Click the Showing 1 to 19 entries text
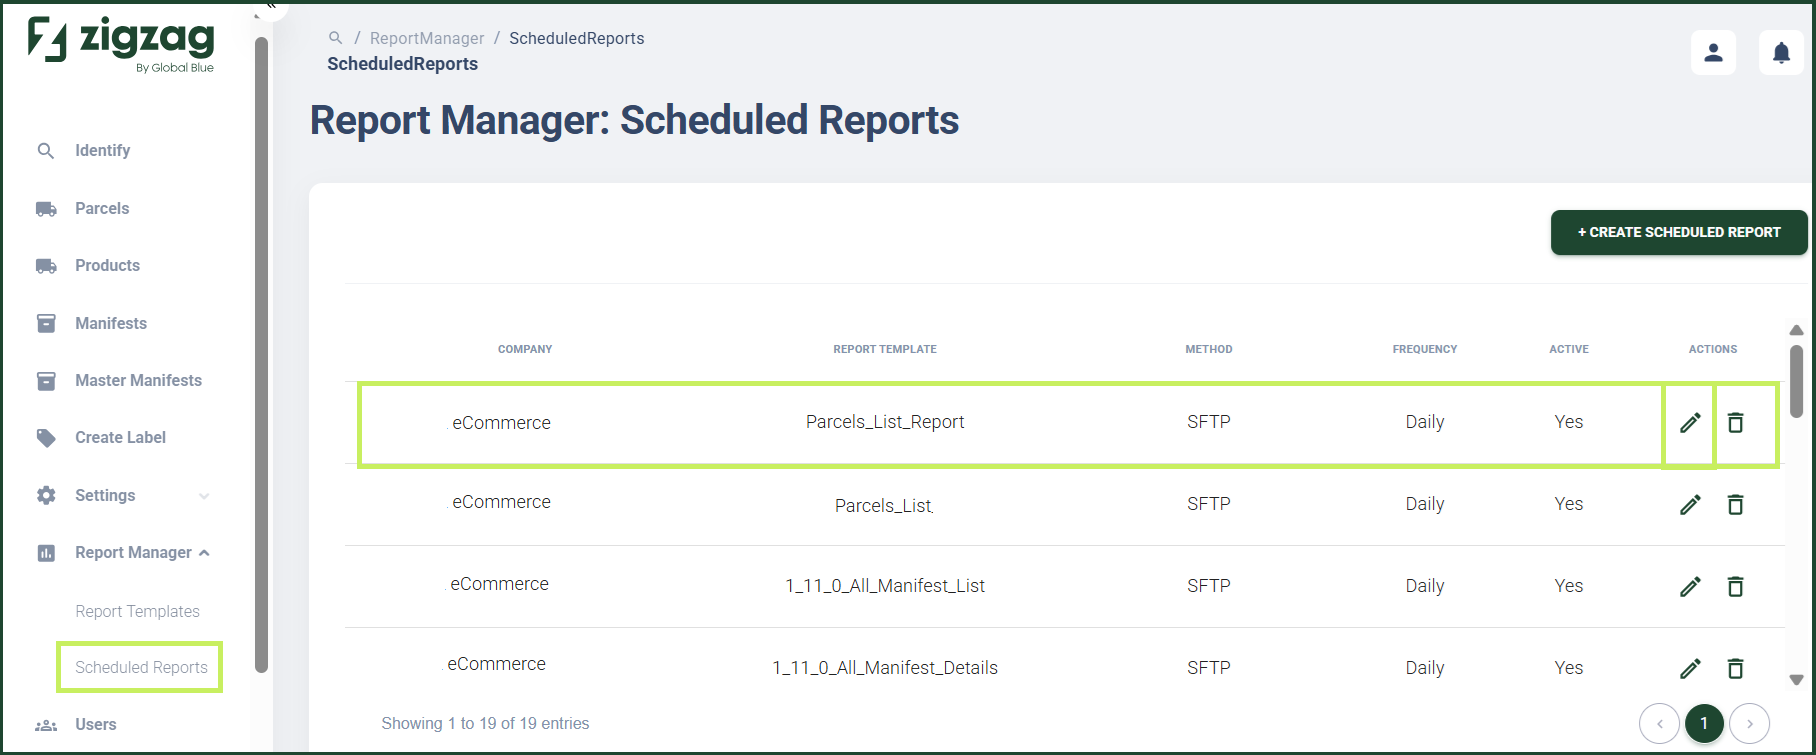This screenshot has height=755, width=1816. click(x=485, y=724)
